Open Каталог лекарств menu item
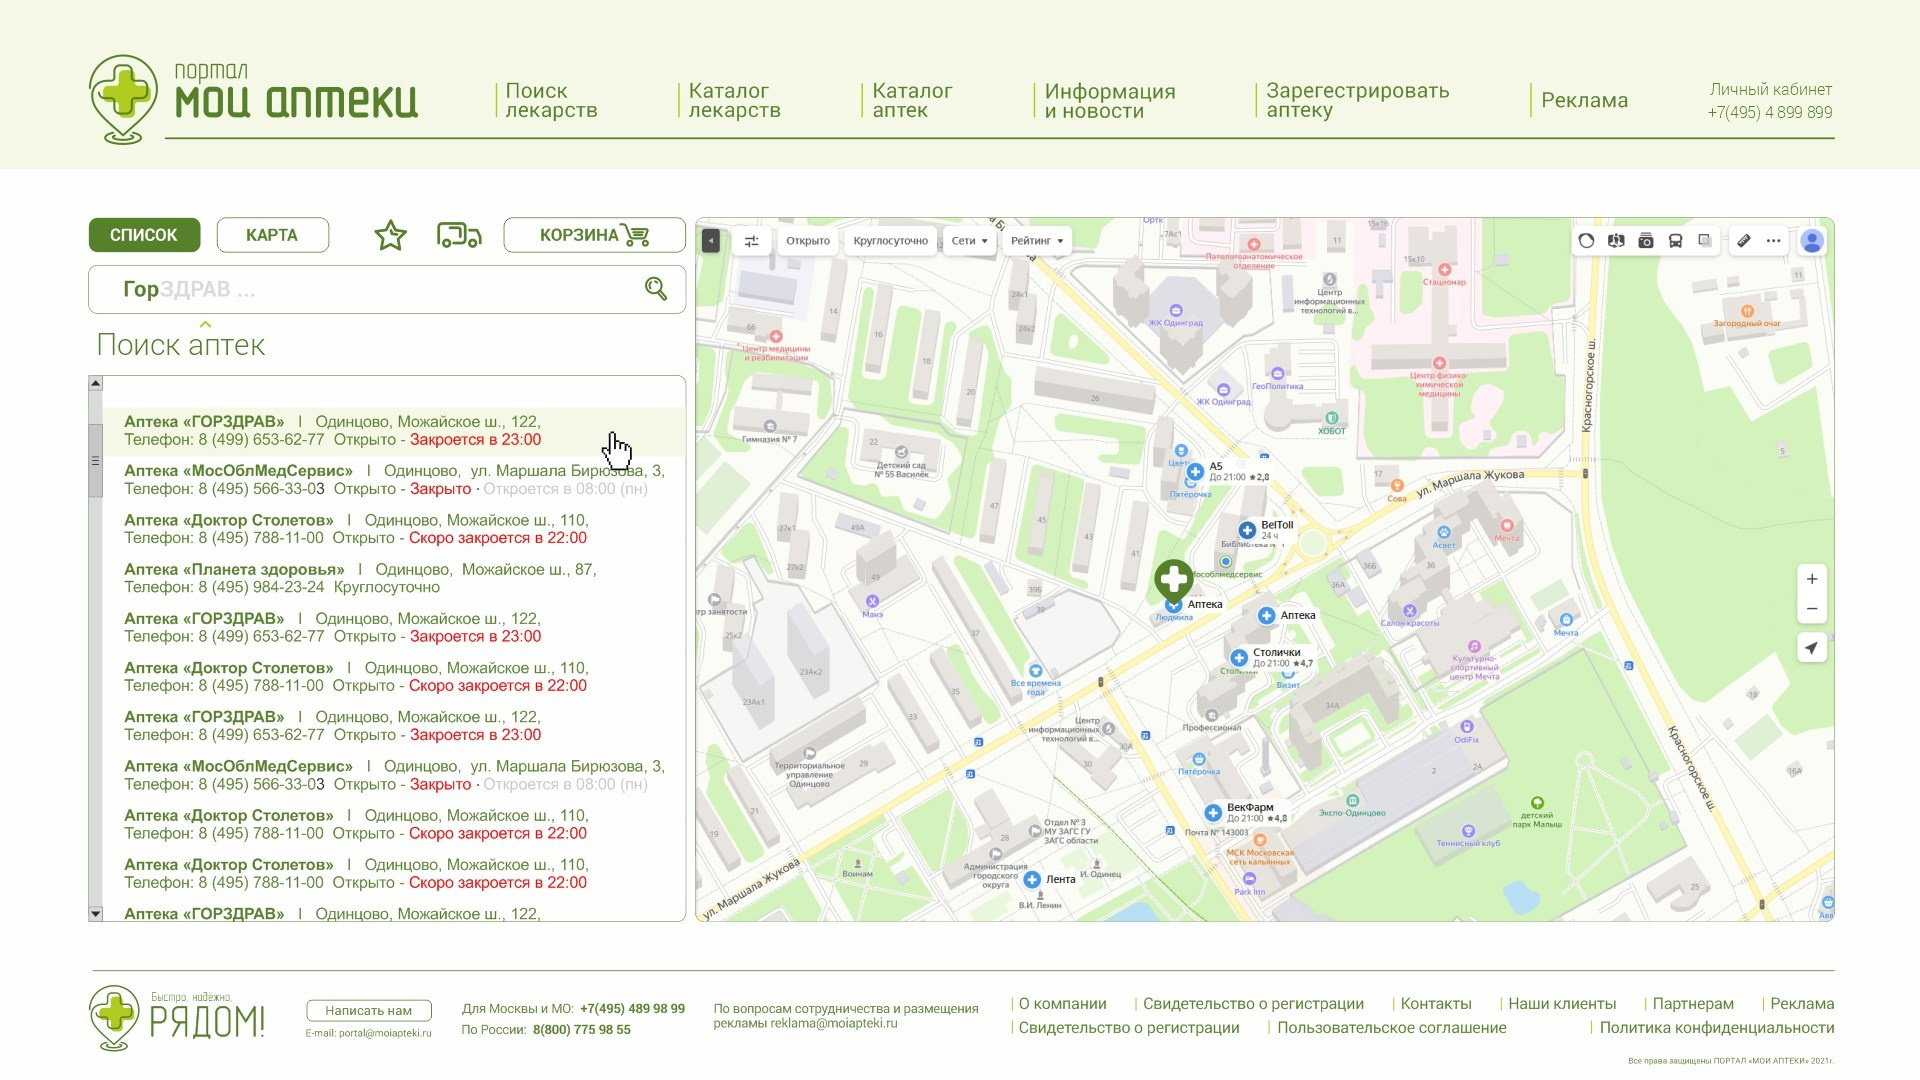Screen dimensions: 1920x1080 click(x=735, y=101)
